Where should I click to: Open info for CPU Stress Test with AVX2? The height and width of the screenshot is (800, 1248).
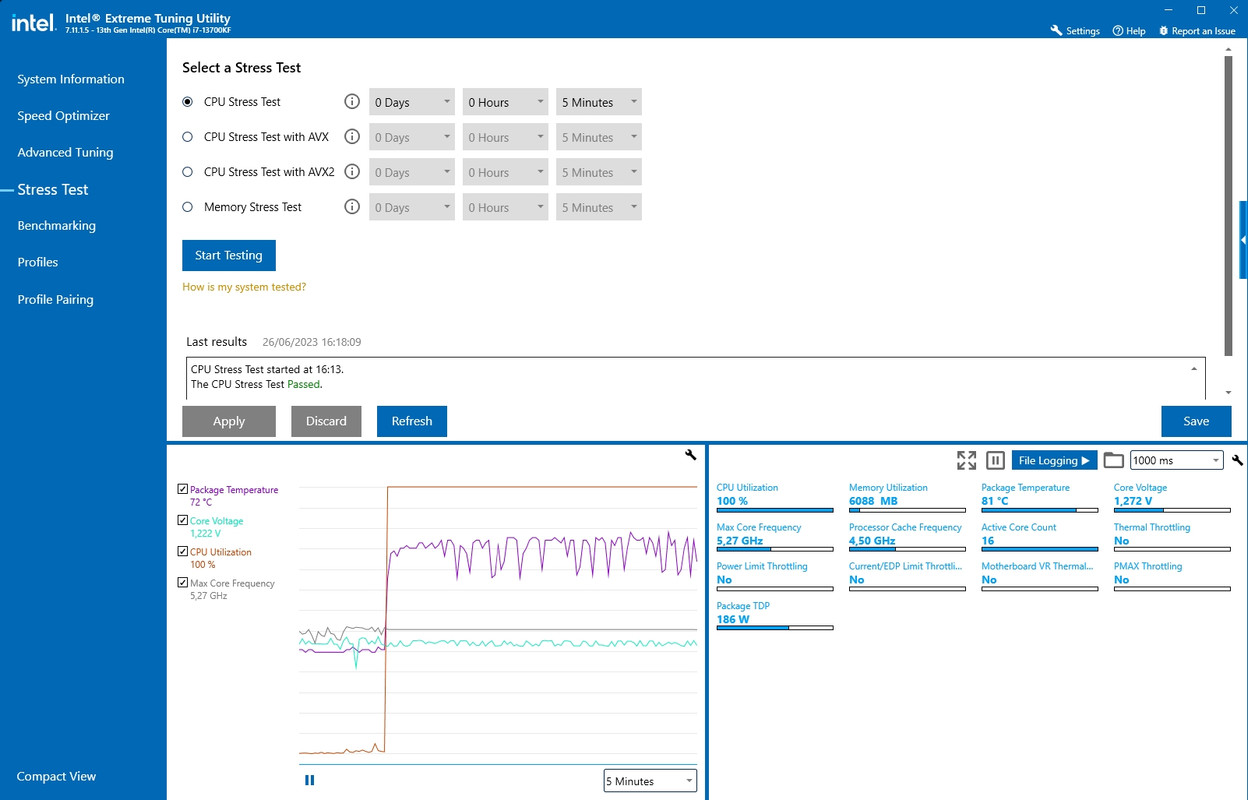[352, 172]
